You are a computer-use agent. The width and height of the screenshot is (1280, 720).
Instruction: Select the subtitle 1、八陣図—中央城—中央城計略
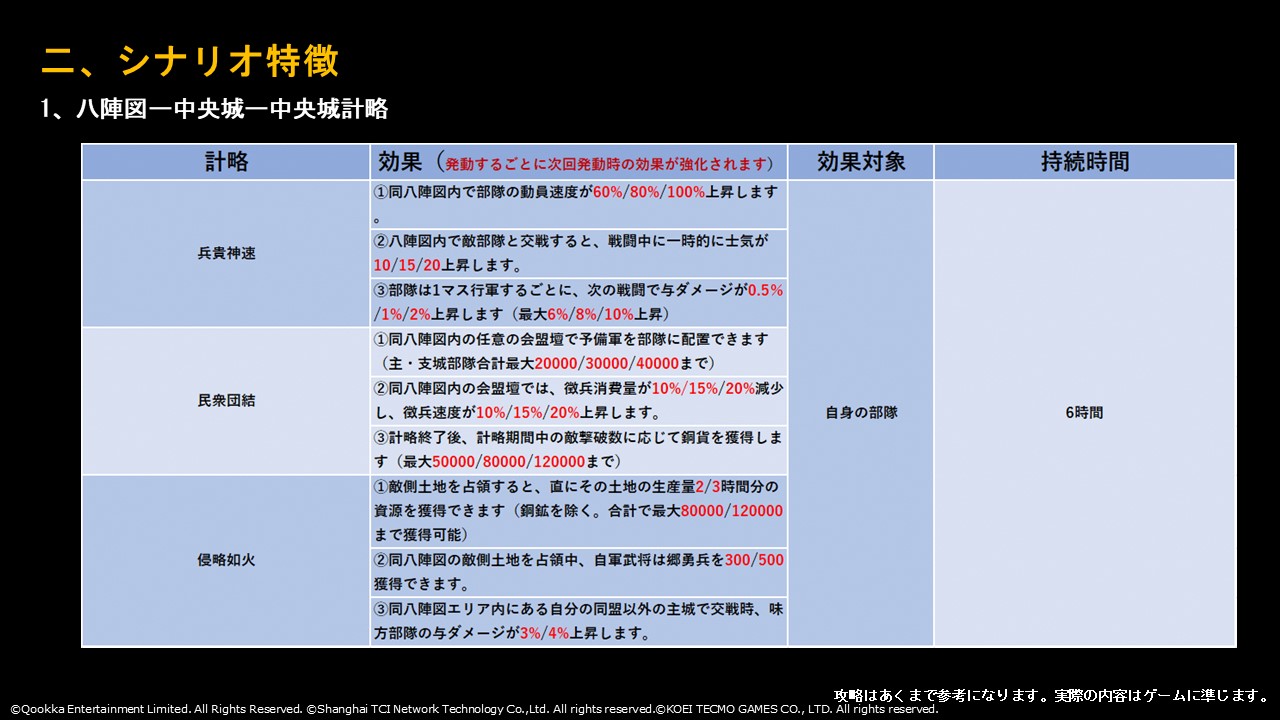[214, 108]
